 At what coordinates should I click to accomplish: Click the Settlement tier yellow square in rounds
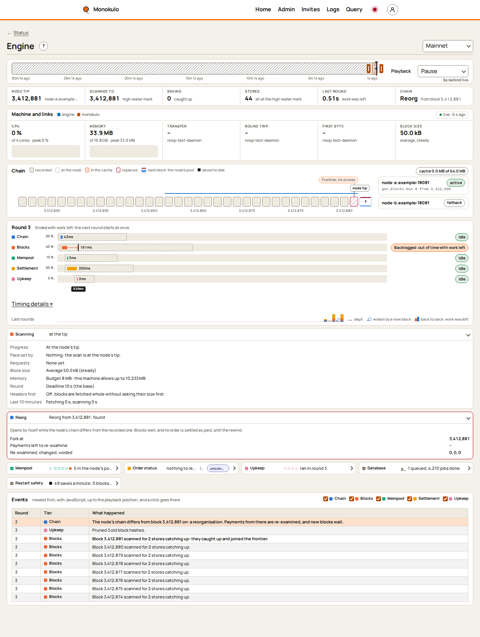[13, 269]
